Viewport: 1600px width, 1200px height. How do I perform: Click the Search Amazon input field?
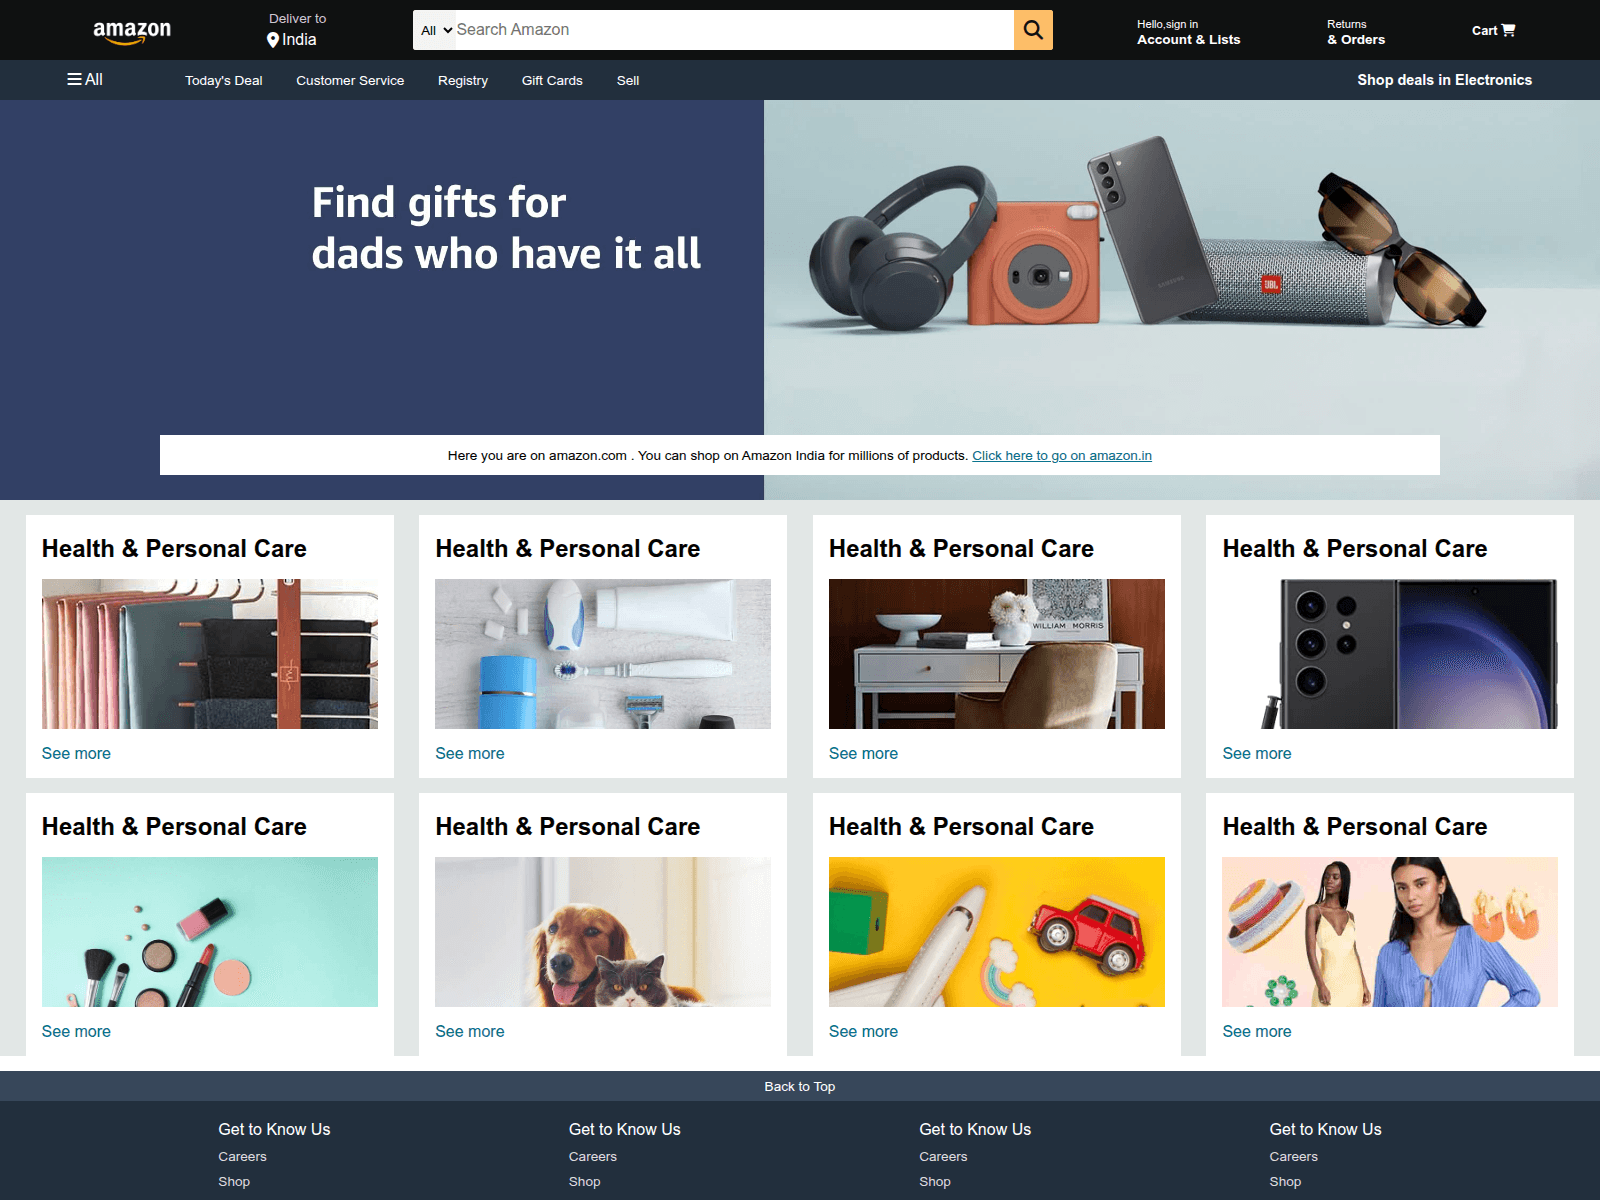pyautogui.click(x=733, y=30)
